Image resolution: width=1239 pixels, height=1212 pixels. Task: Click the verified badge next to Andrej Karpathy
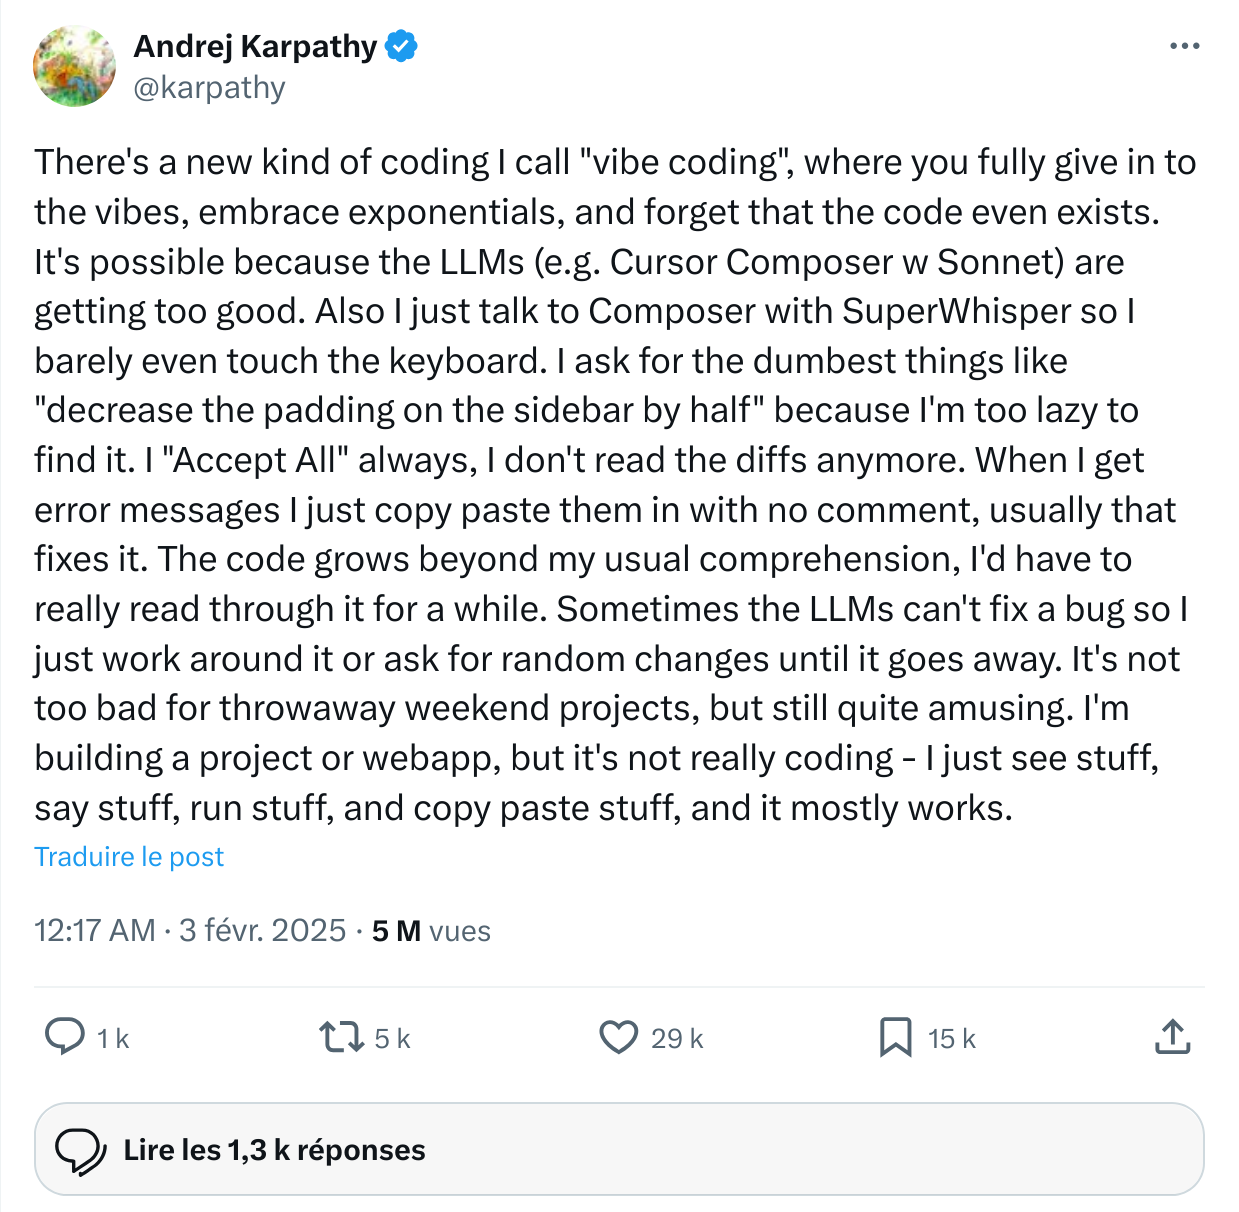401,46
